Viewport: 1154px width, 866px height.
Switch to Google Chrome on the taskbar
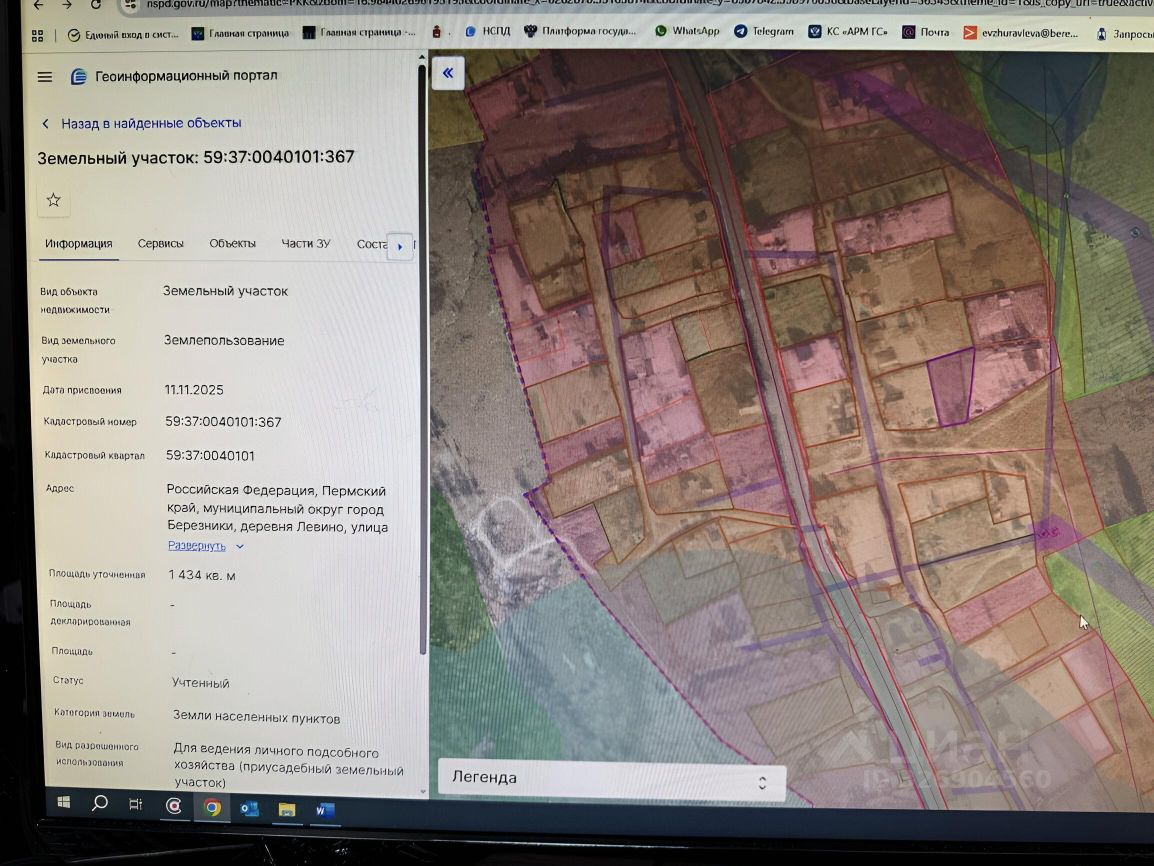(212, 808)
